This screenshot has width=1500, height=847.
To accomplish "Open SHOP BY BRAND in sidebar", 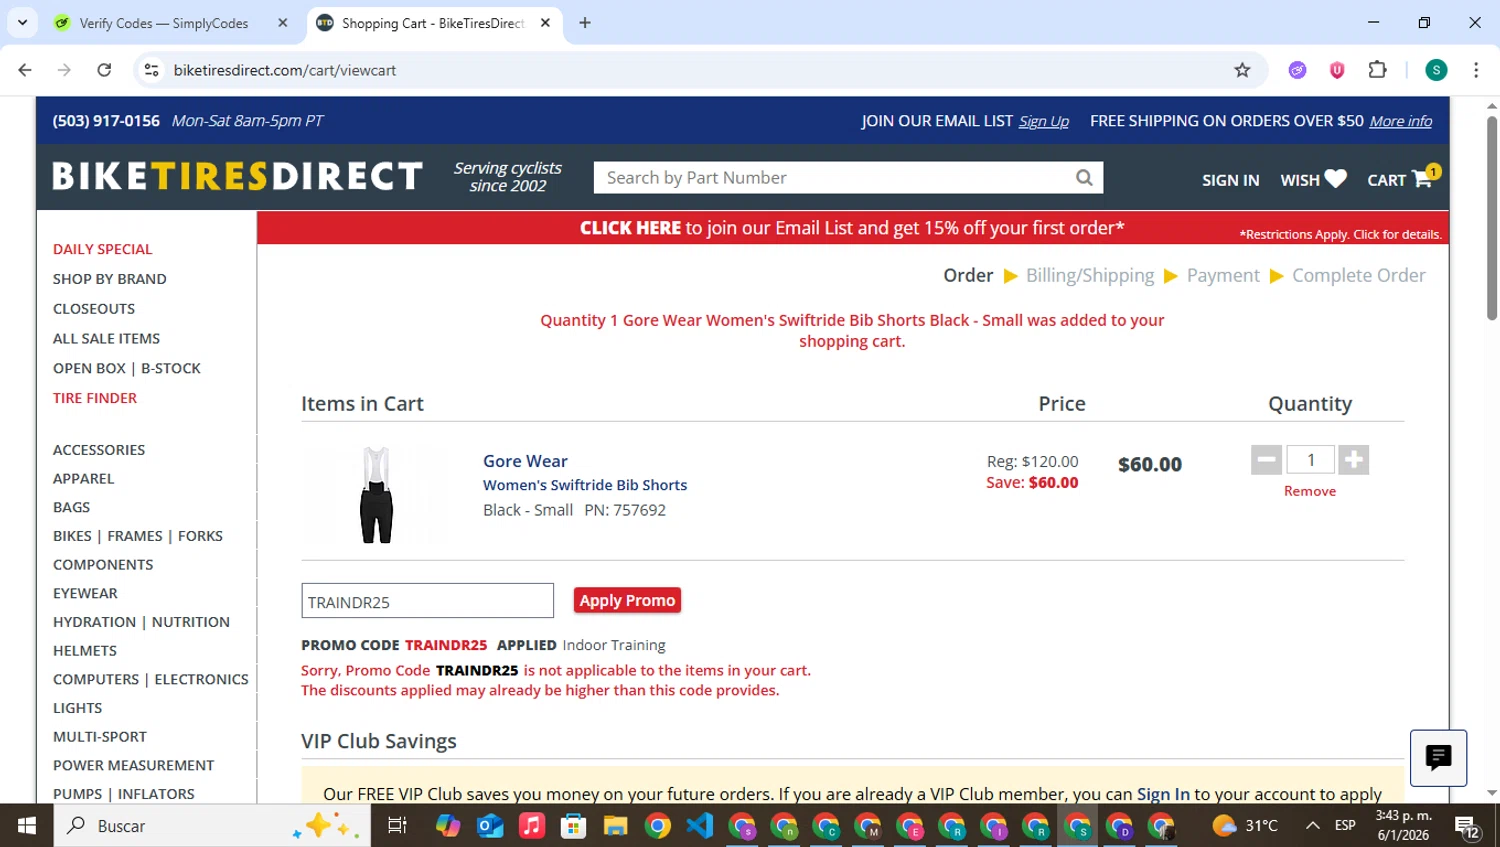I will 110,279.
